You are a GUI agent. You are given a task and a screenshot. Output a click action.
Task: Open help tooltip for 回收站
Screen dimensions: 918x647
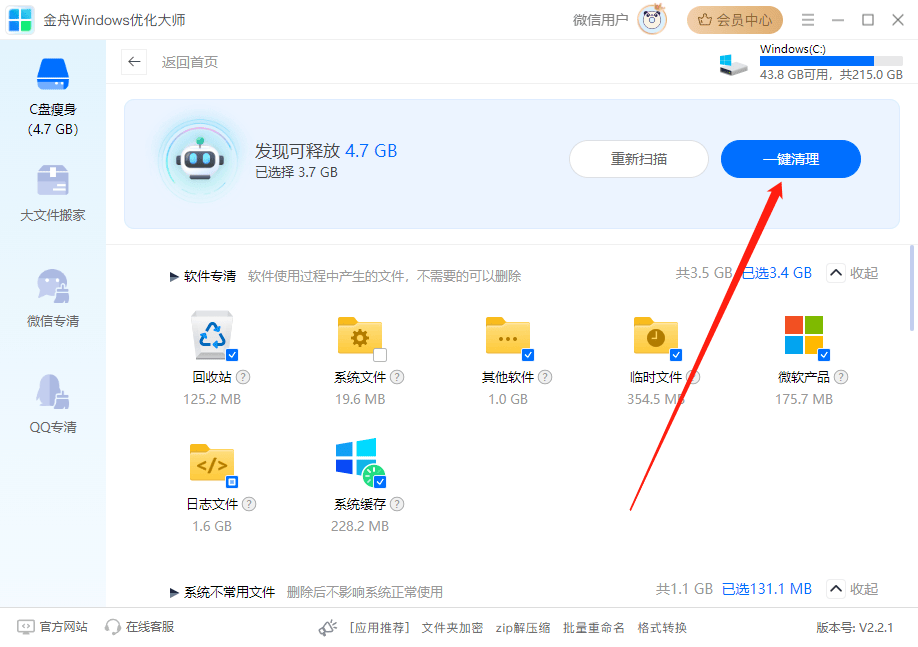[243, 377]
